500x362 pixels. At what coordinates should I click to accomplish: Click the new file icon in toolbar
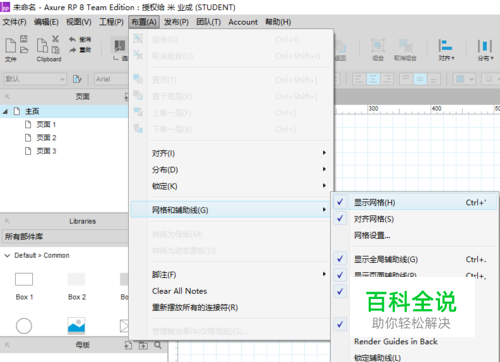click(x=10, y=45)
